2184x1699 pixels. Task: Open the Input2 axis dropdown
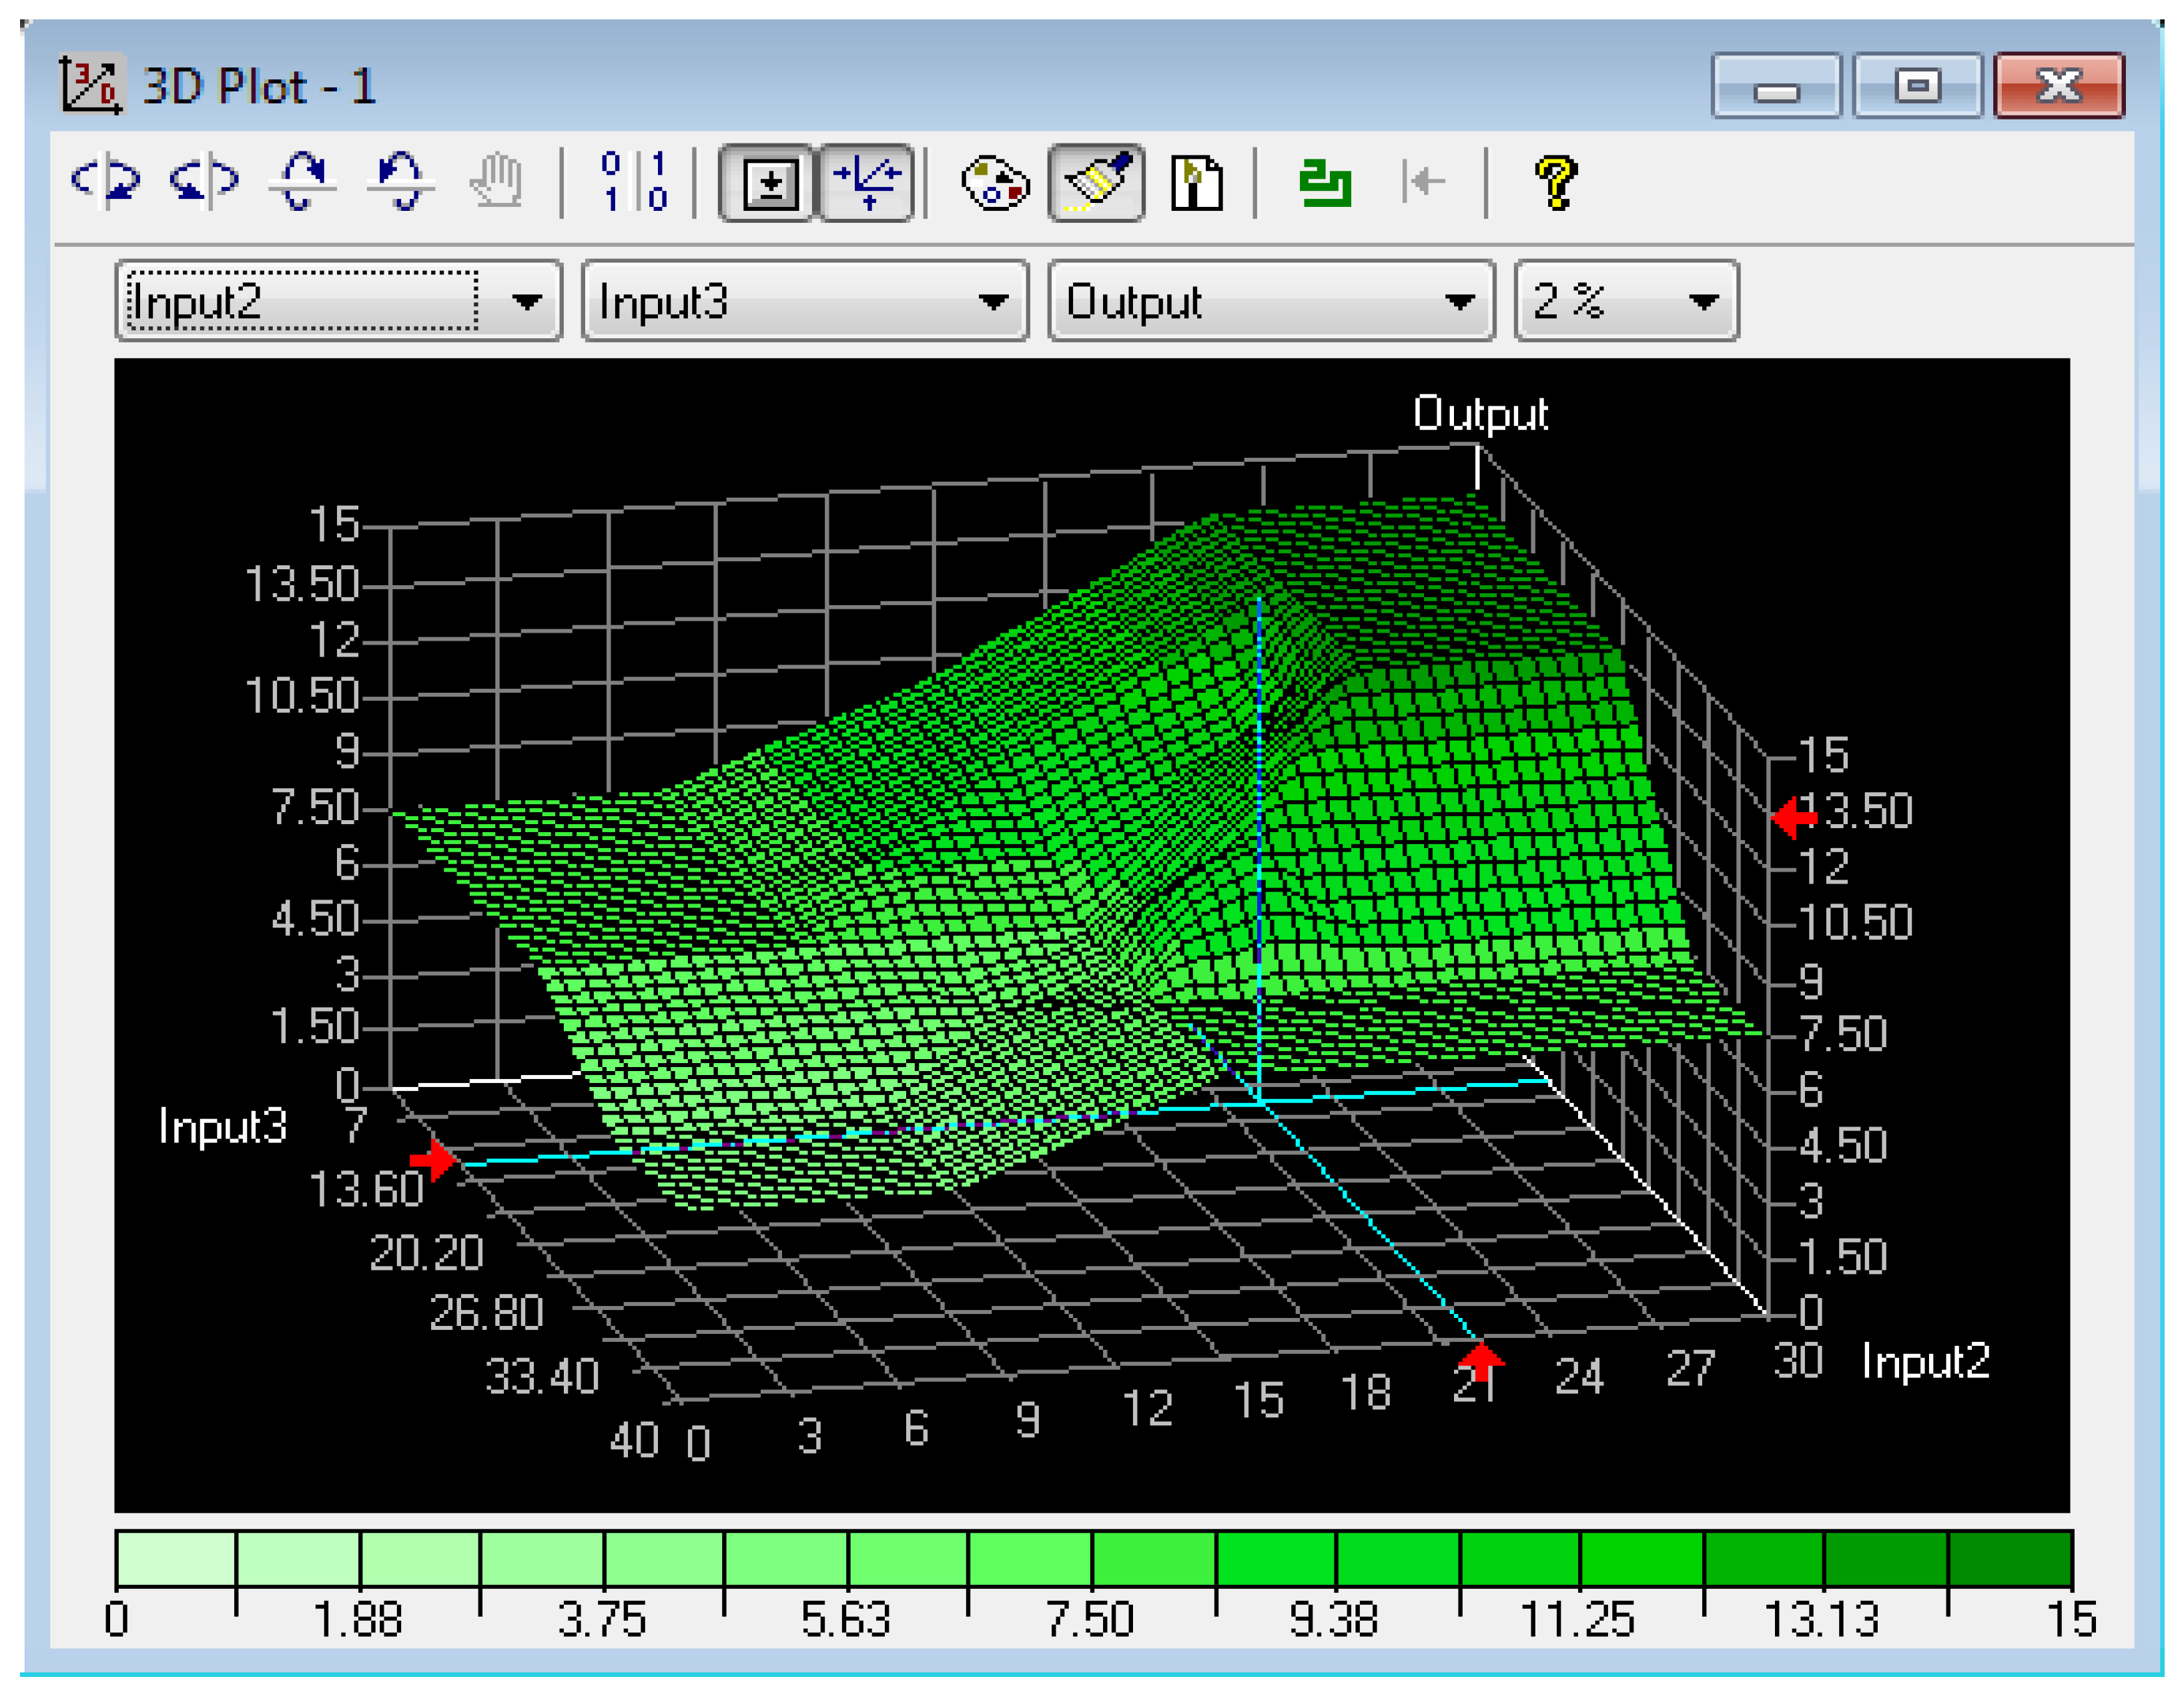pos(527,301)
